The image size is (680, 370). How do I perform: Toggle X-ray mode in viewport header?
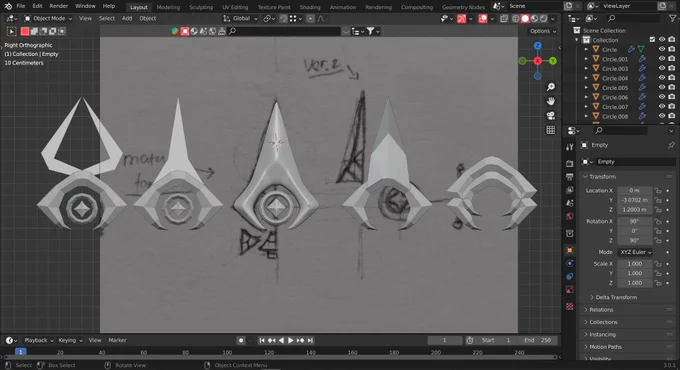504,19
